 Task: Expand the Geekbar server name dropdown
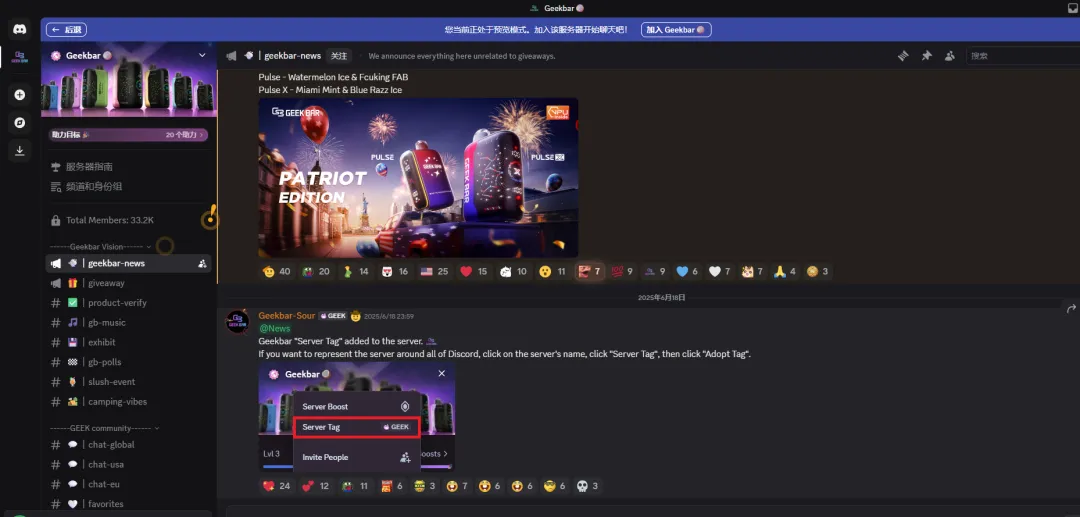(202, 55)
